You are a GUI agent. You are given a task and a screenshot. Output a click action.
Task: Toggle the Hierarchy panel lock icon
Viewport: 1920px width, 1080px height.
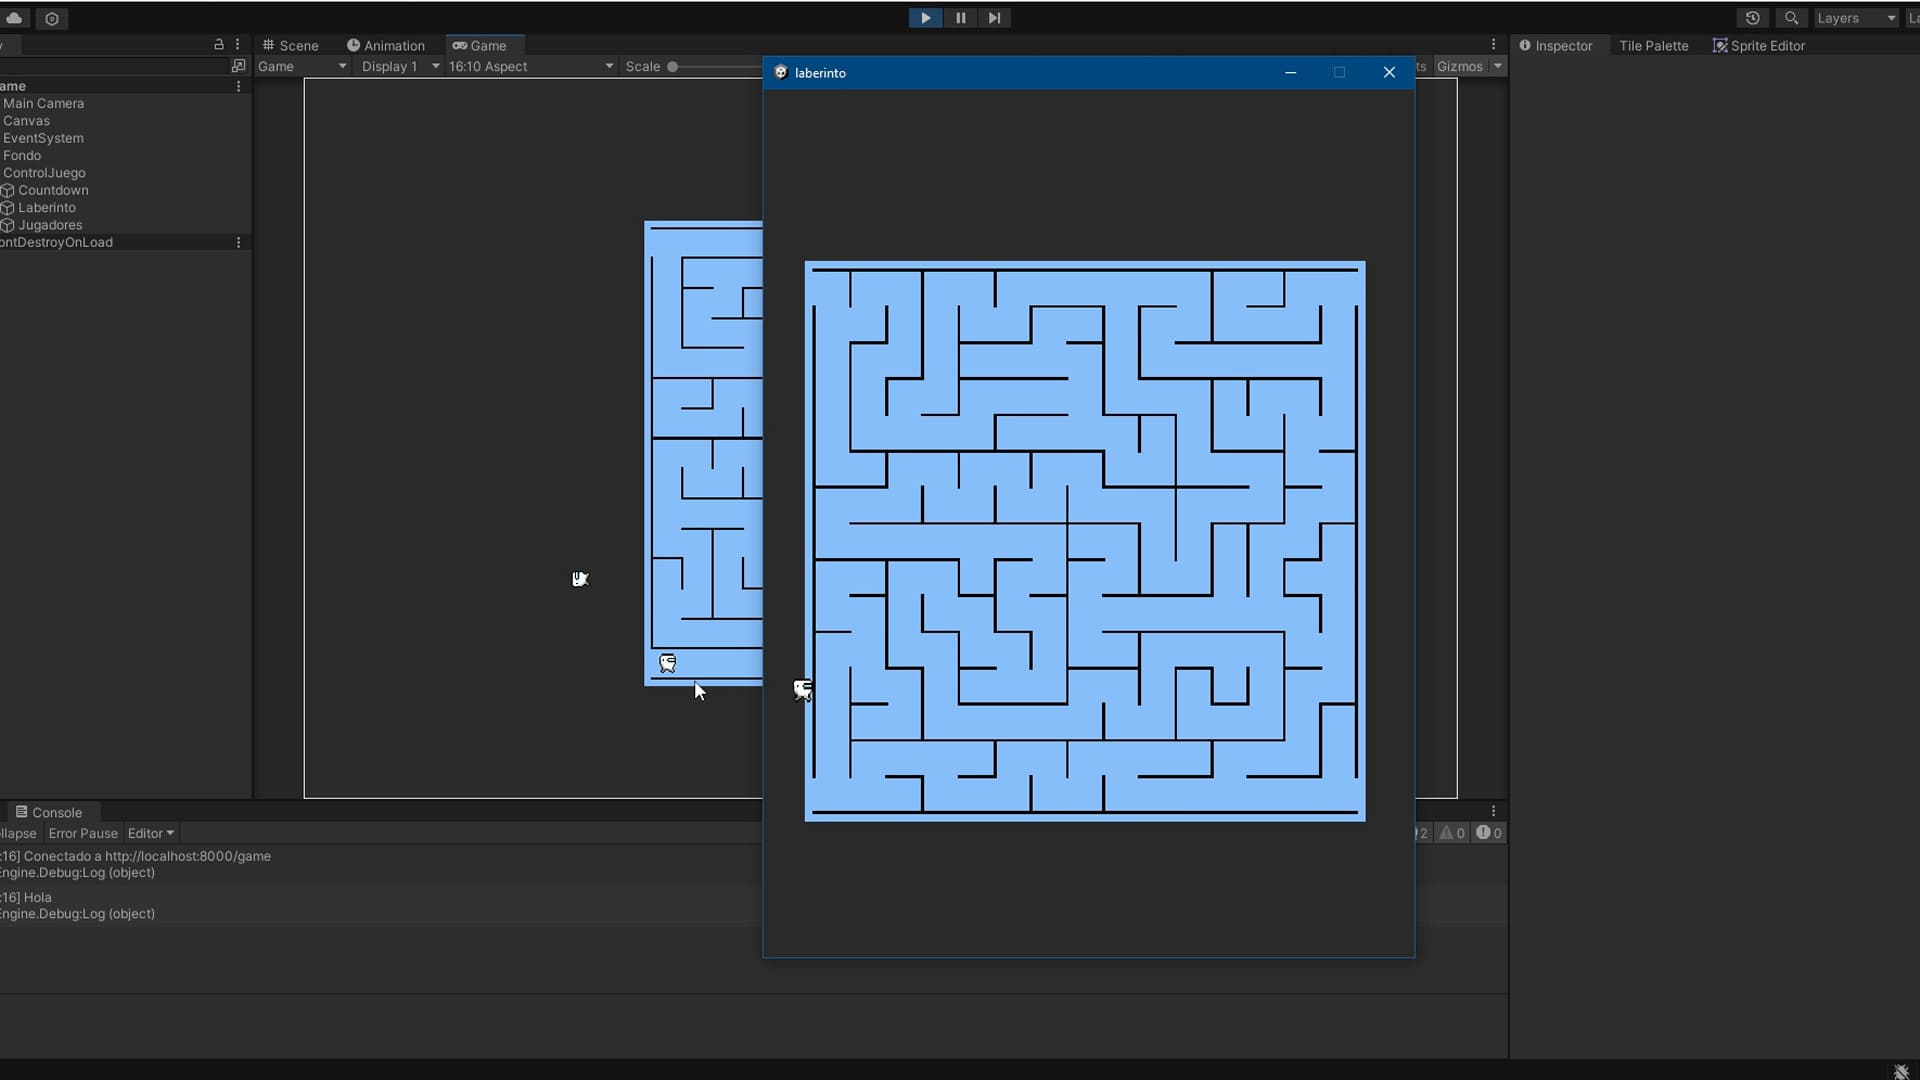click(x=219, y=45)
